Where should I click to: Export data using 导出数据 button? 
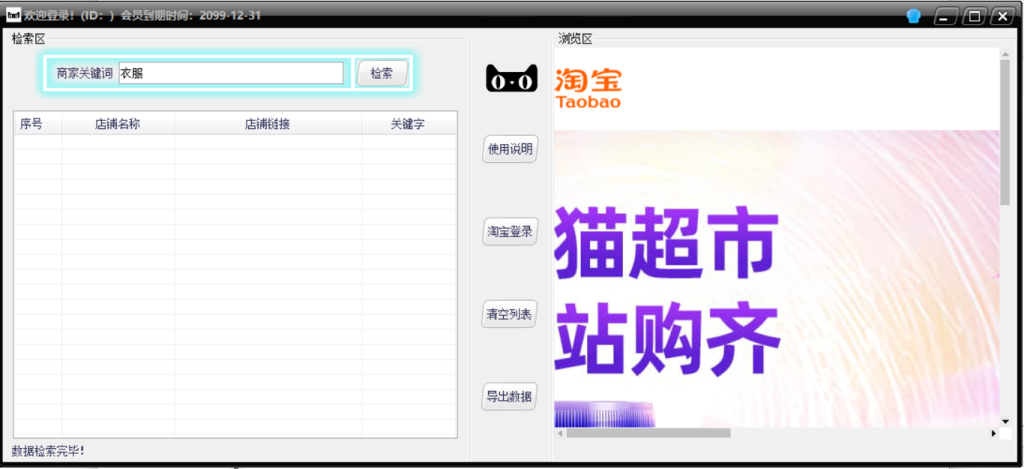pos(510,395)
